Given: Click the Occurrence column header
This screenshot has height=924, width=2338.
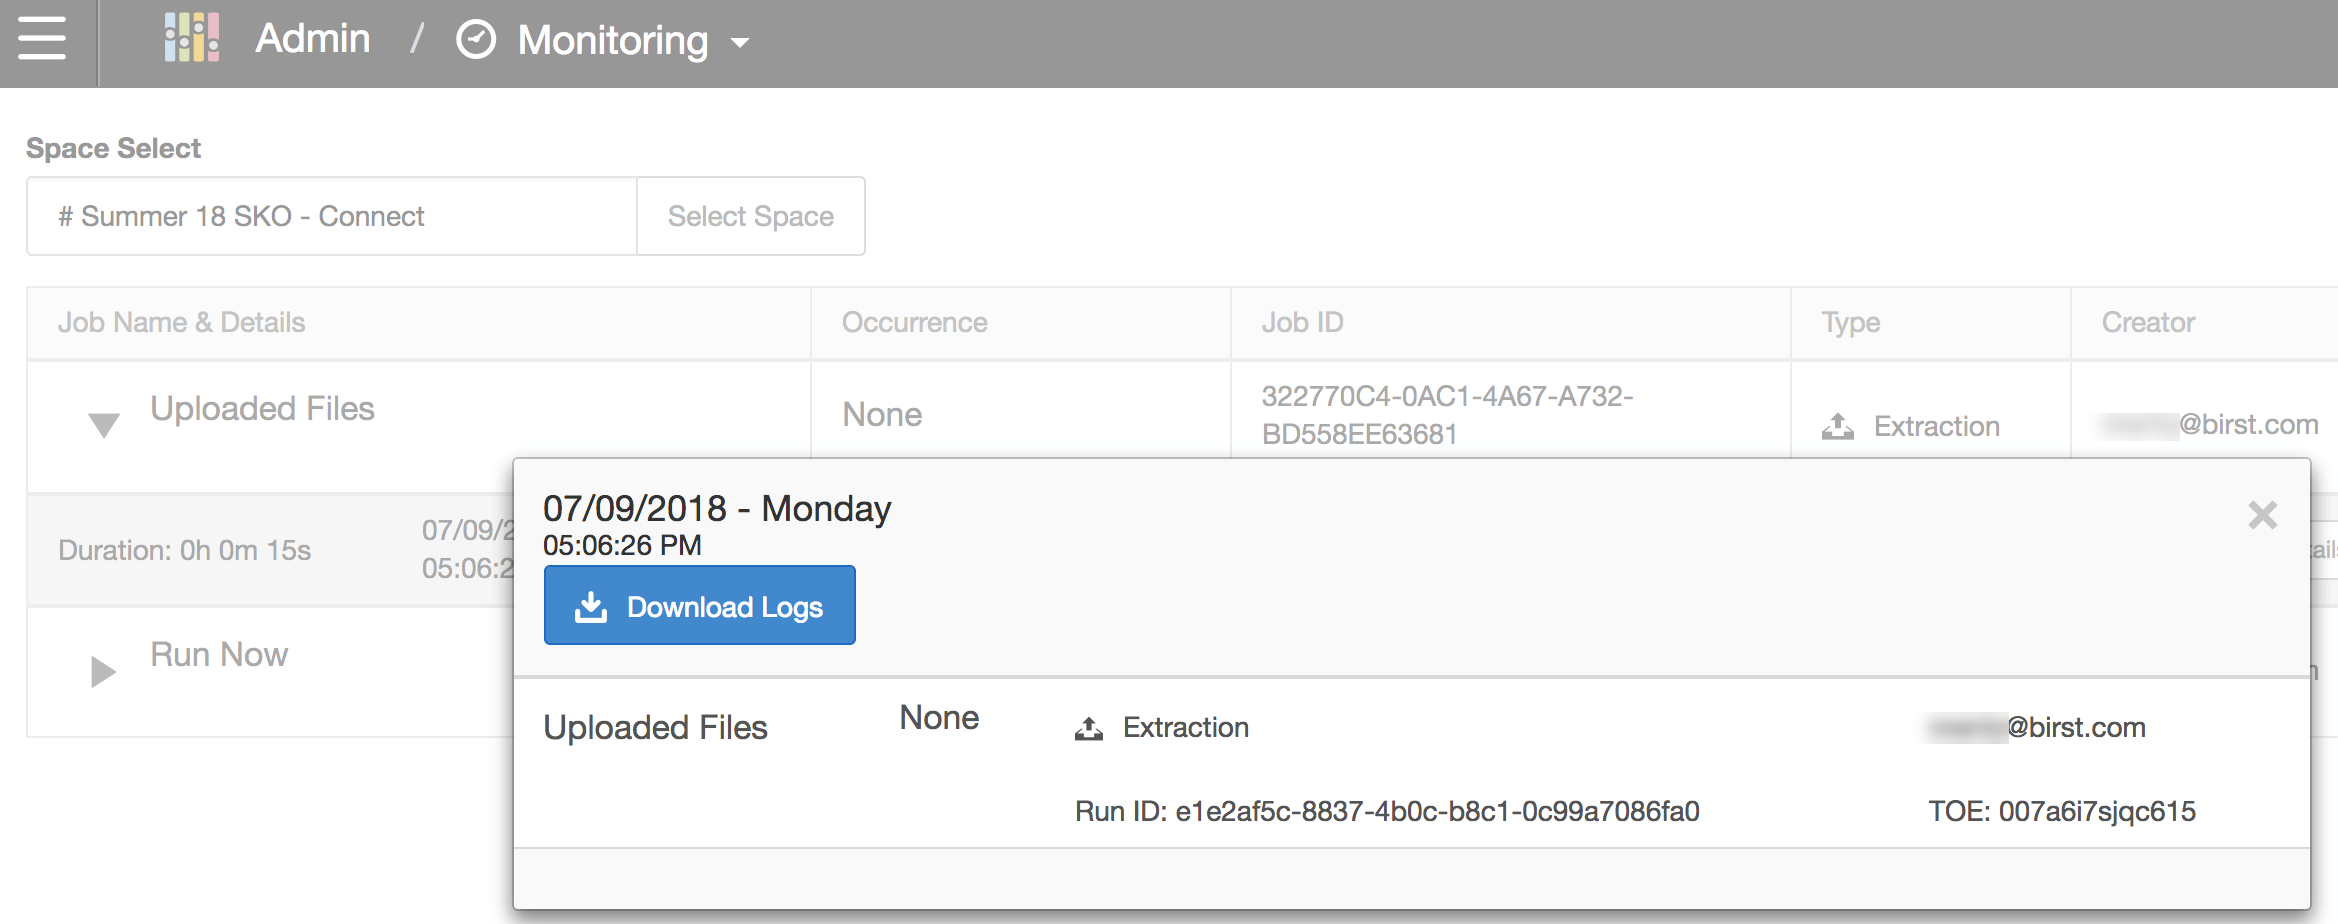Looking at the screenshot, I should tap(914, 322).
